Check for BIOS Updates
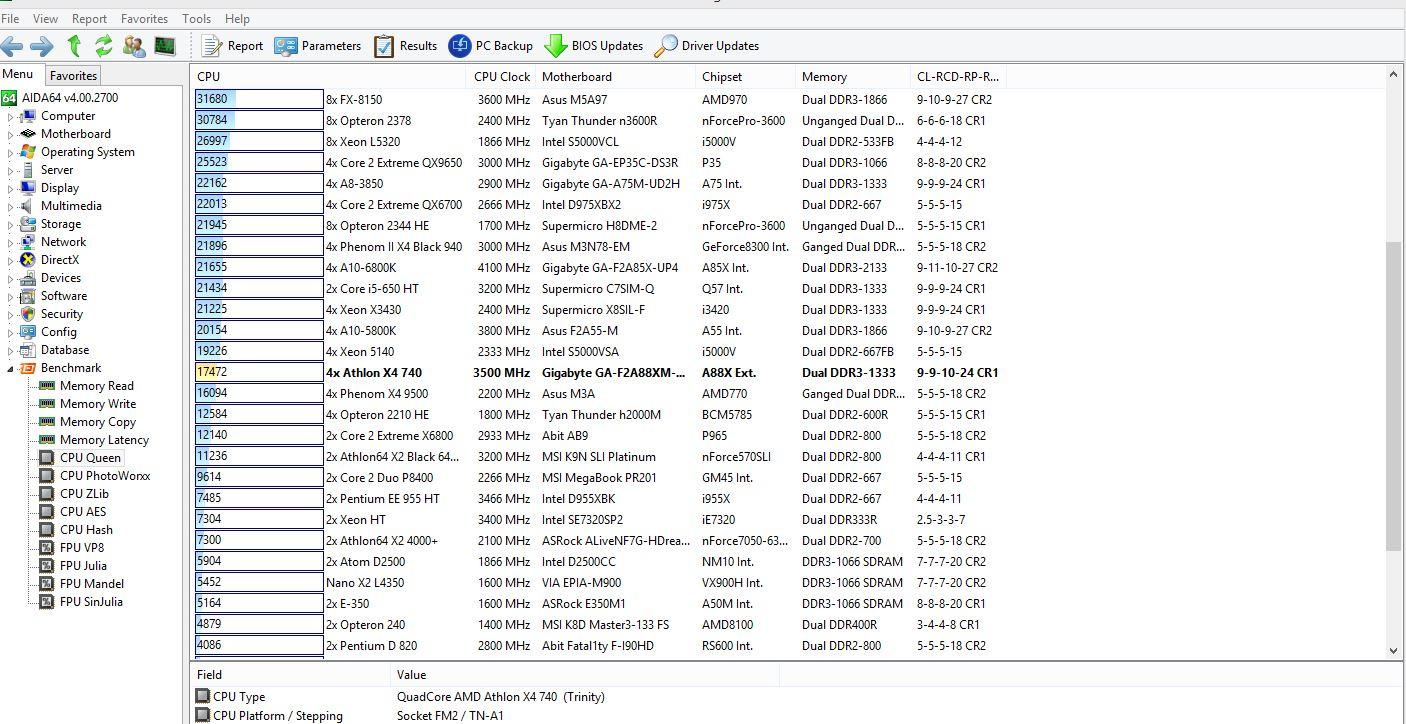The height and width of the screenshot is (724, 1406). [594, 46]
